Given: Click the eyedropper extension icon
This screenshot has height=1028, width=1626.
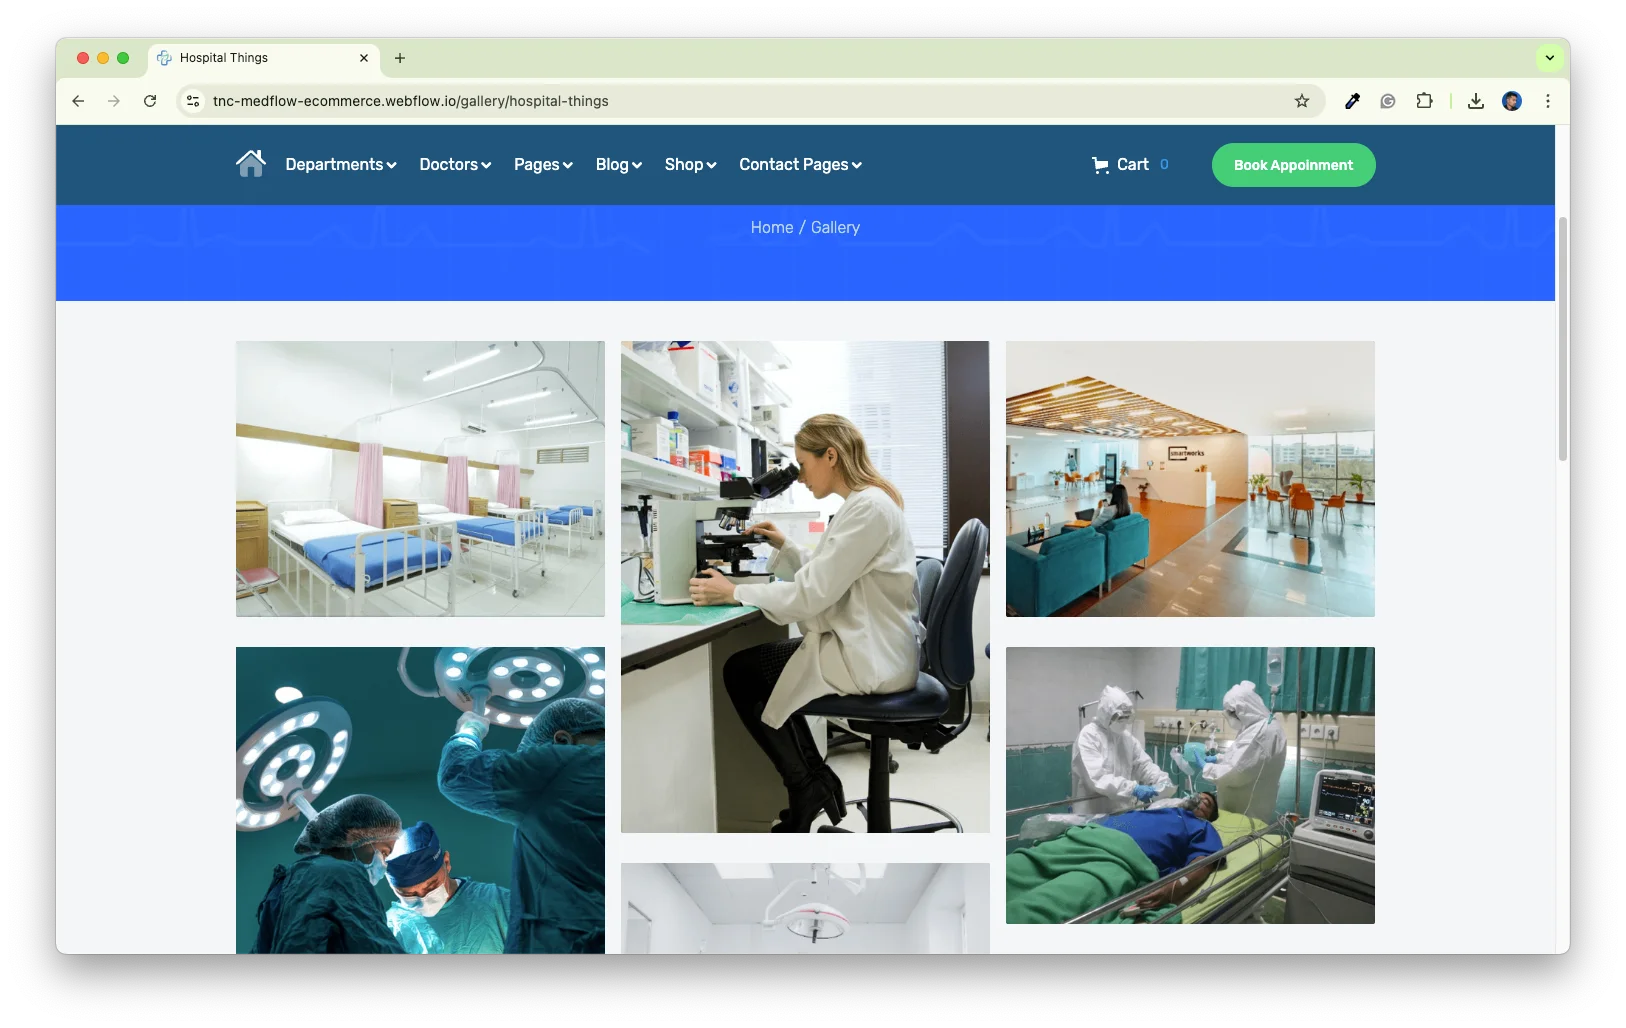Looking at the screenshot, I should tap(1352, 101).
